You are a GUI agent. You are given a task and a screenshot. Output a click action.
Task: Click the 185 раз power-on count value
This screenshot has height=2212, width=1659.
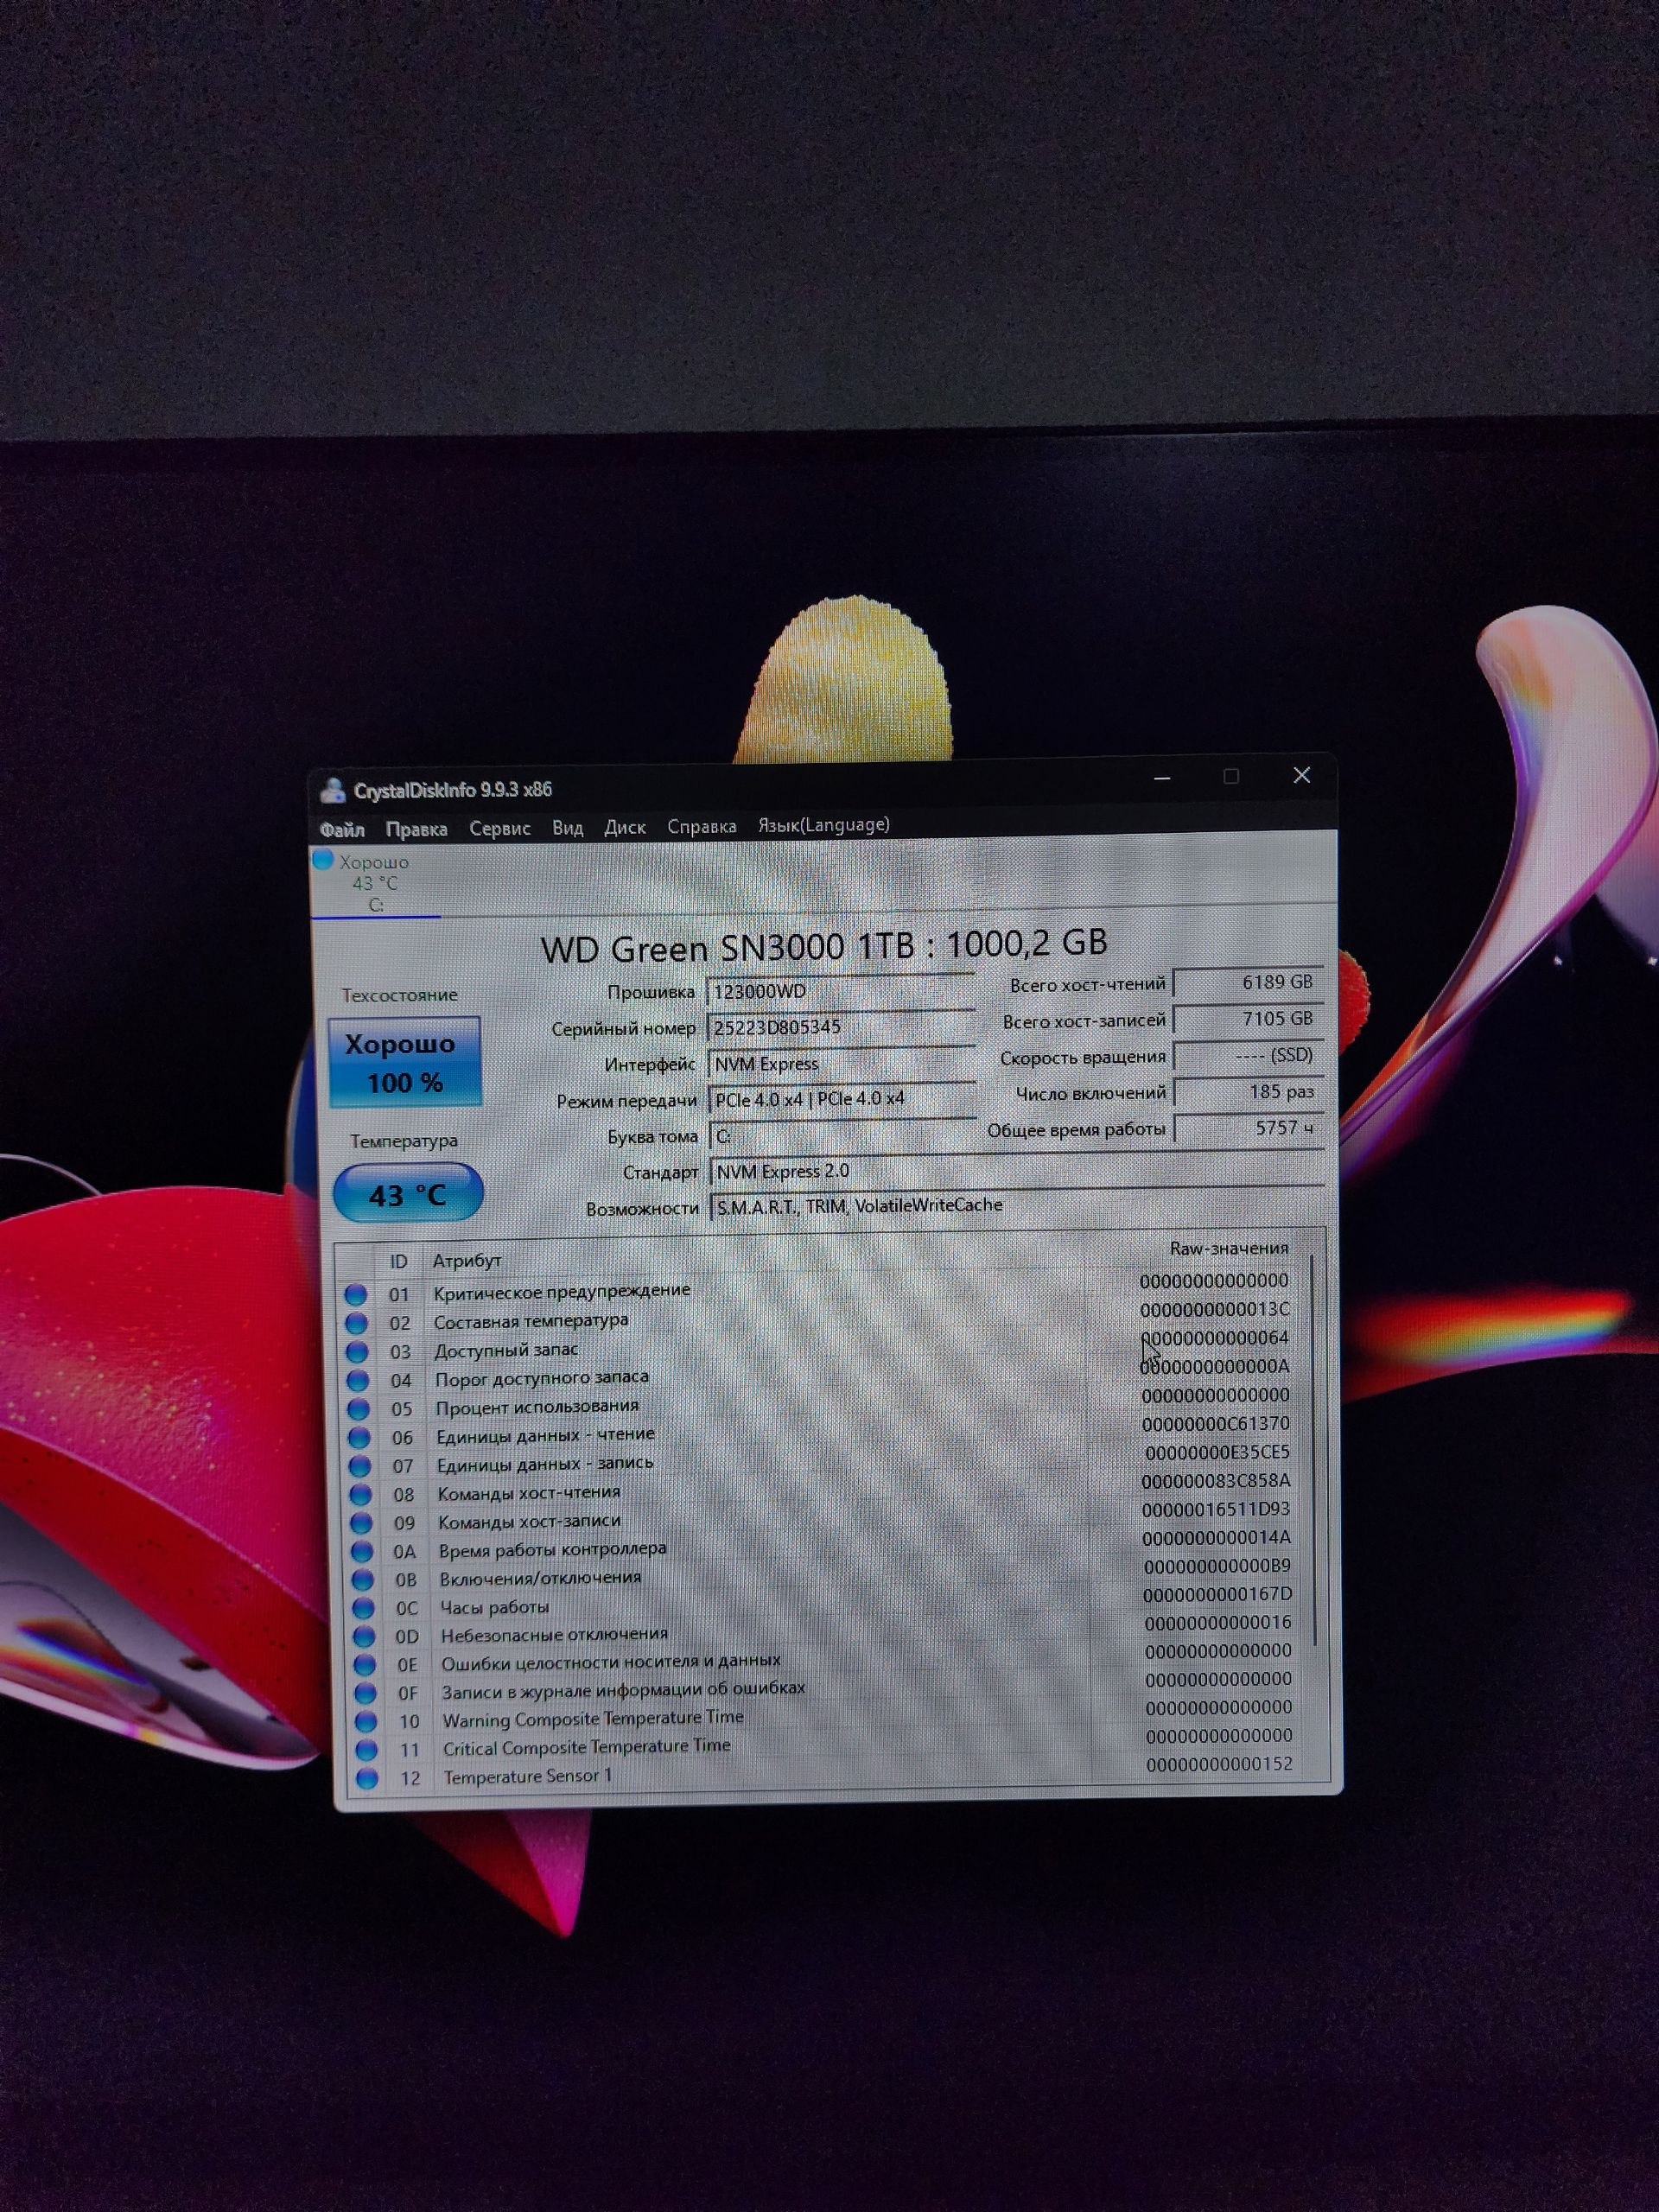point(1247,1092)
